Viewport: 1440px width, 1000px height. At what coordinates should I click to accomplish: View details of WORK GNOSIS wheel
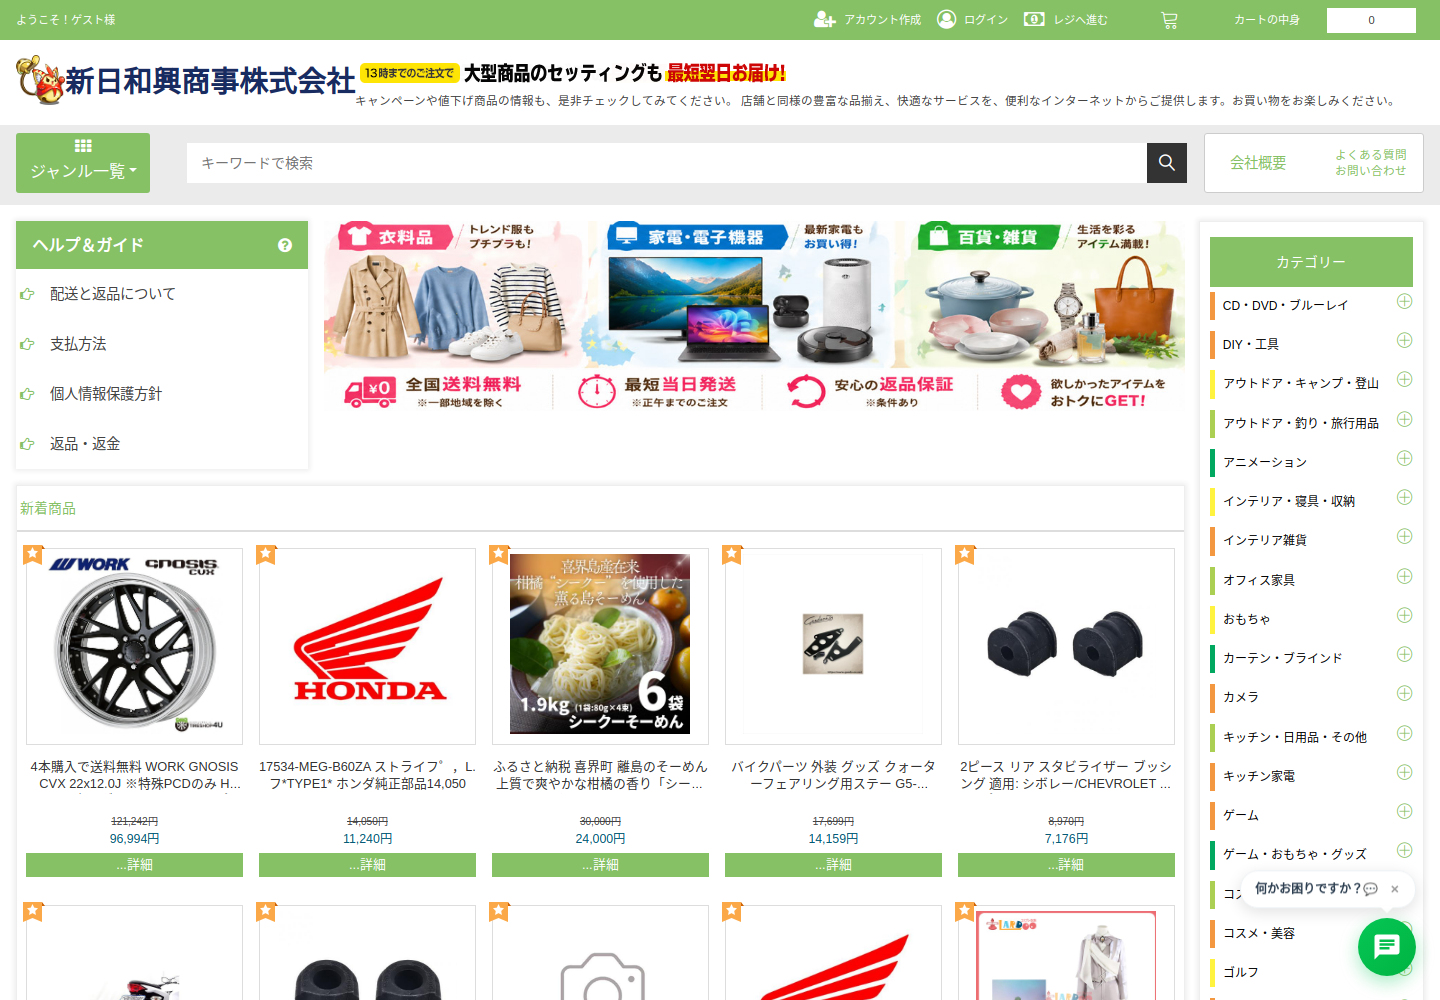tap(134, 865)
